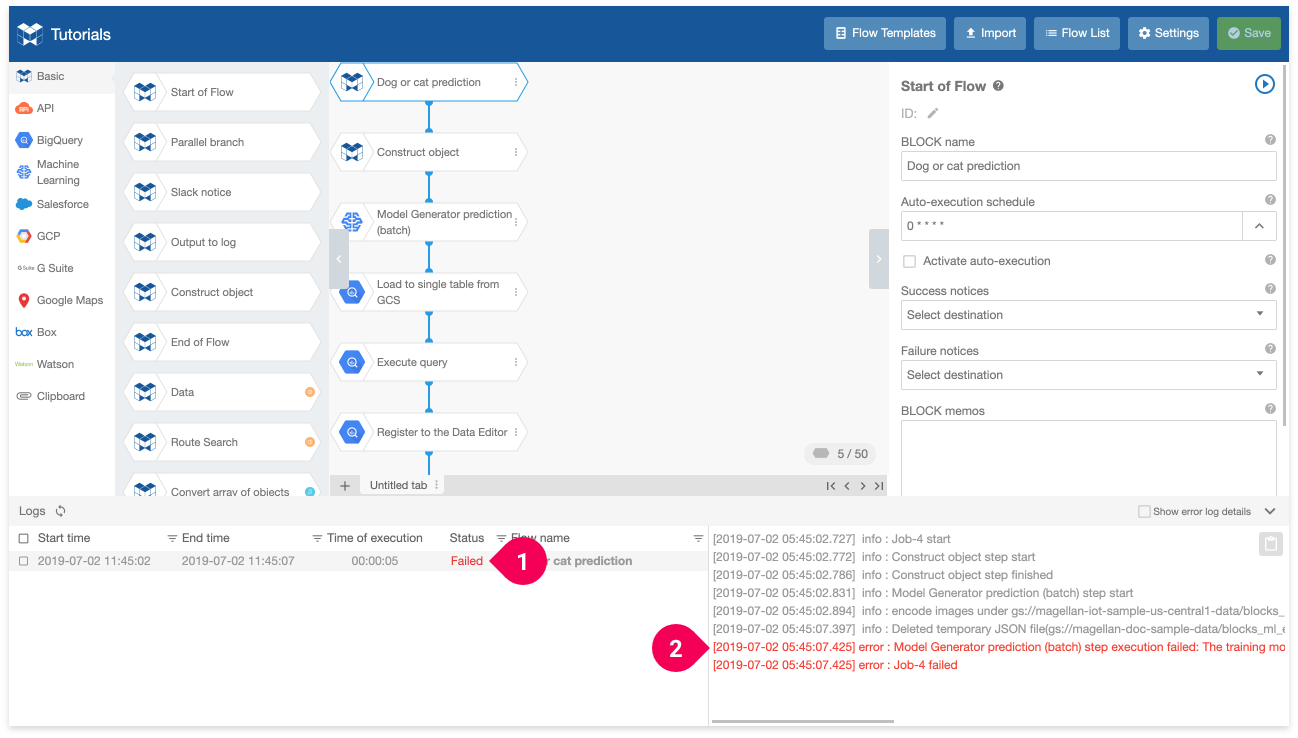This screenshot has height=738, width=1298.
Task: Select Model Generator prediction (batch) block
Action: 428,222
